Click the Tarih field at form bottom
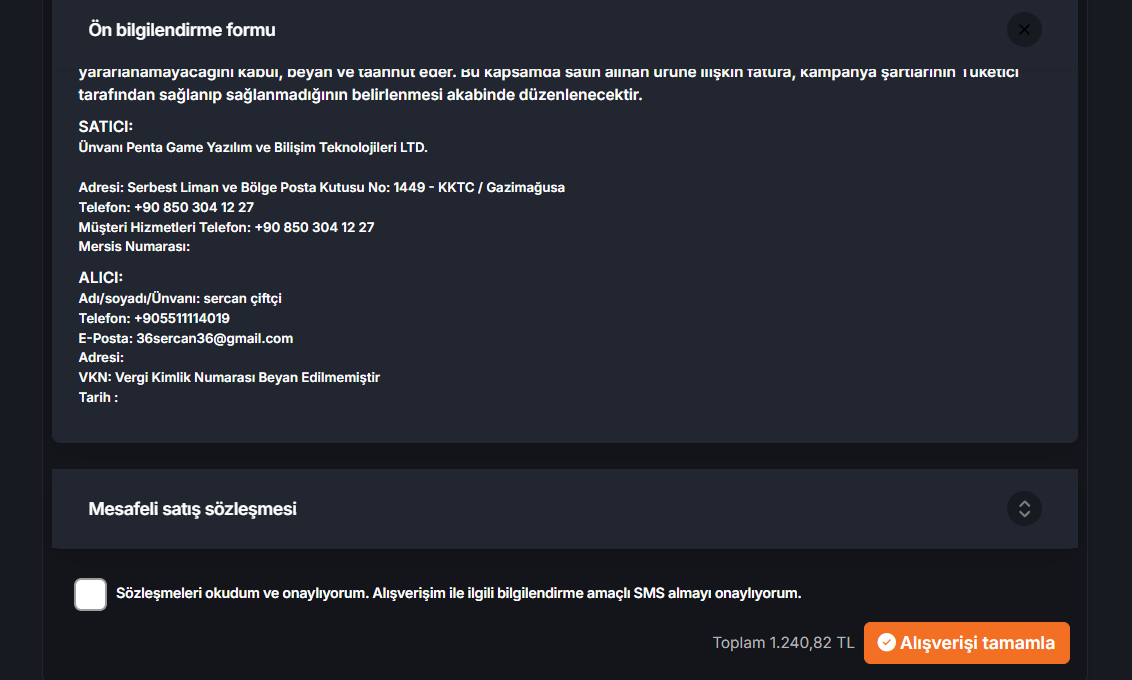1132x680 pixels. click(98, 398)
